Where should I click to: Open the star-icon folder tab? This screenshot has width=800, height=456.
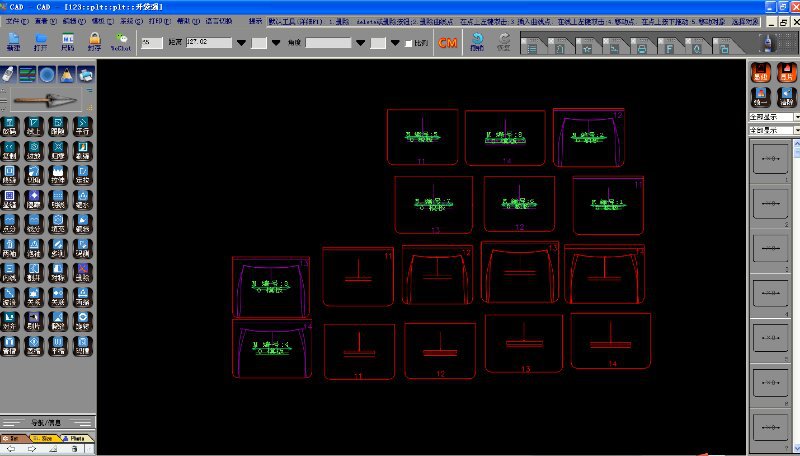pyautogui.click(x=587, y=46)
